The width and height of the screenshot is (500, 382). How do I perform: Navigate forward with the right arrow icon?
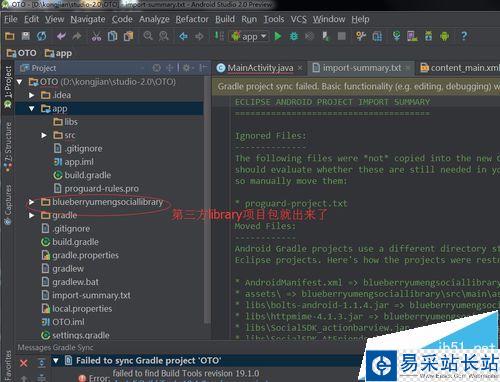point(199,36)
